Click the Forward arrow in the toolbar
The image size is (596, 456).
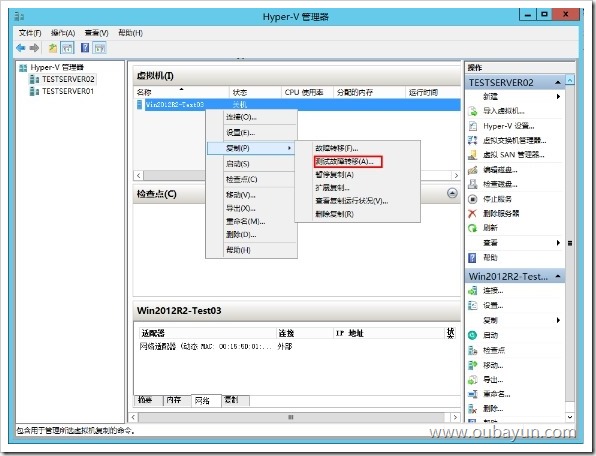tap(34, 48)
